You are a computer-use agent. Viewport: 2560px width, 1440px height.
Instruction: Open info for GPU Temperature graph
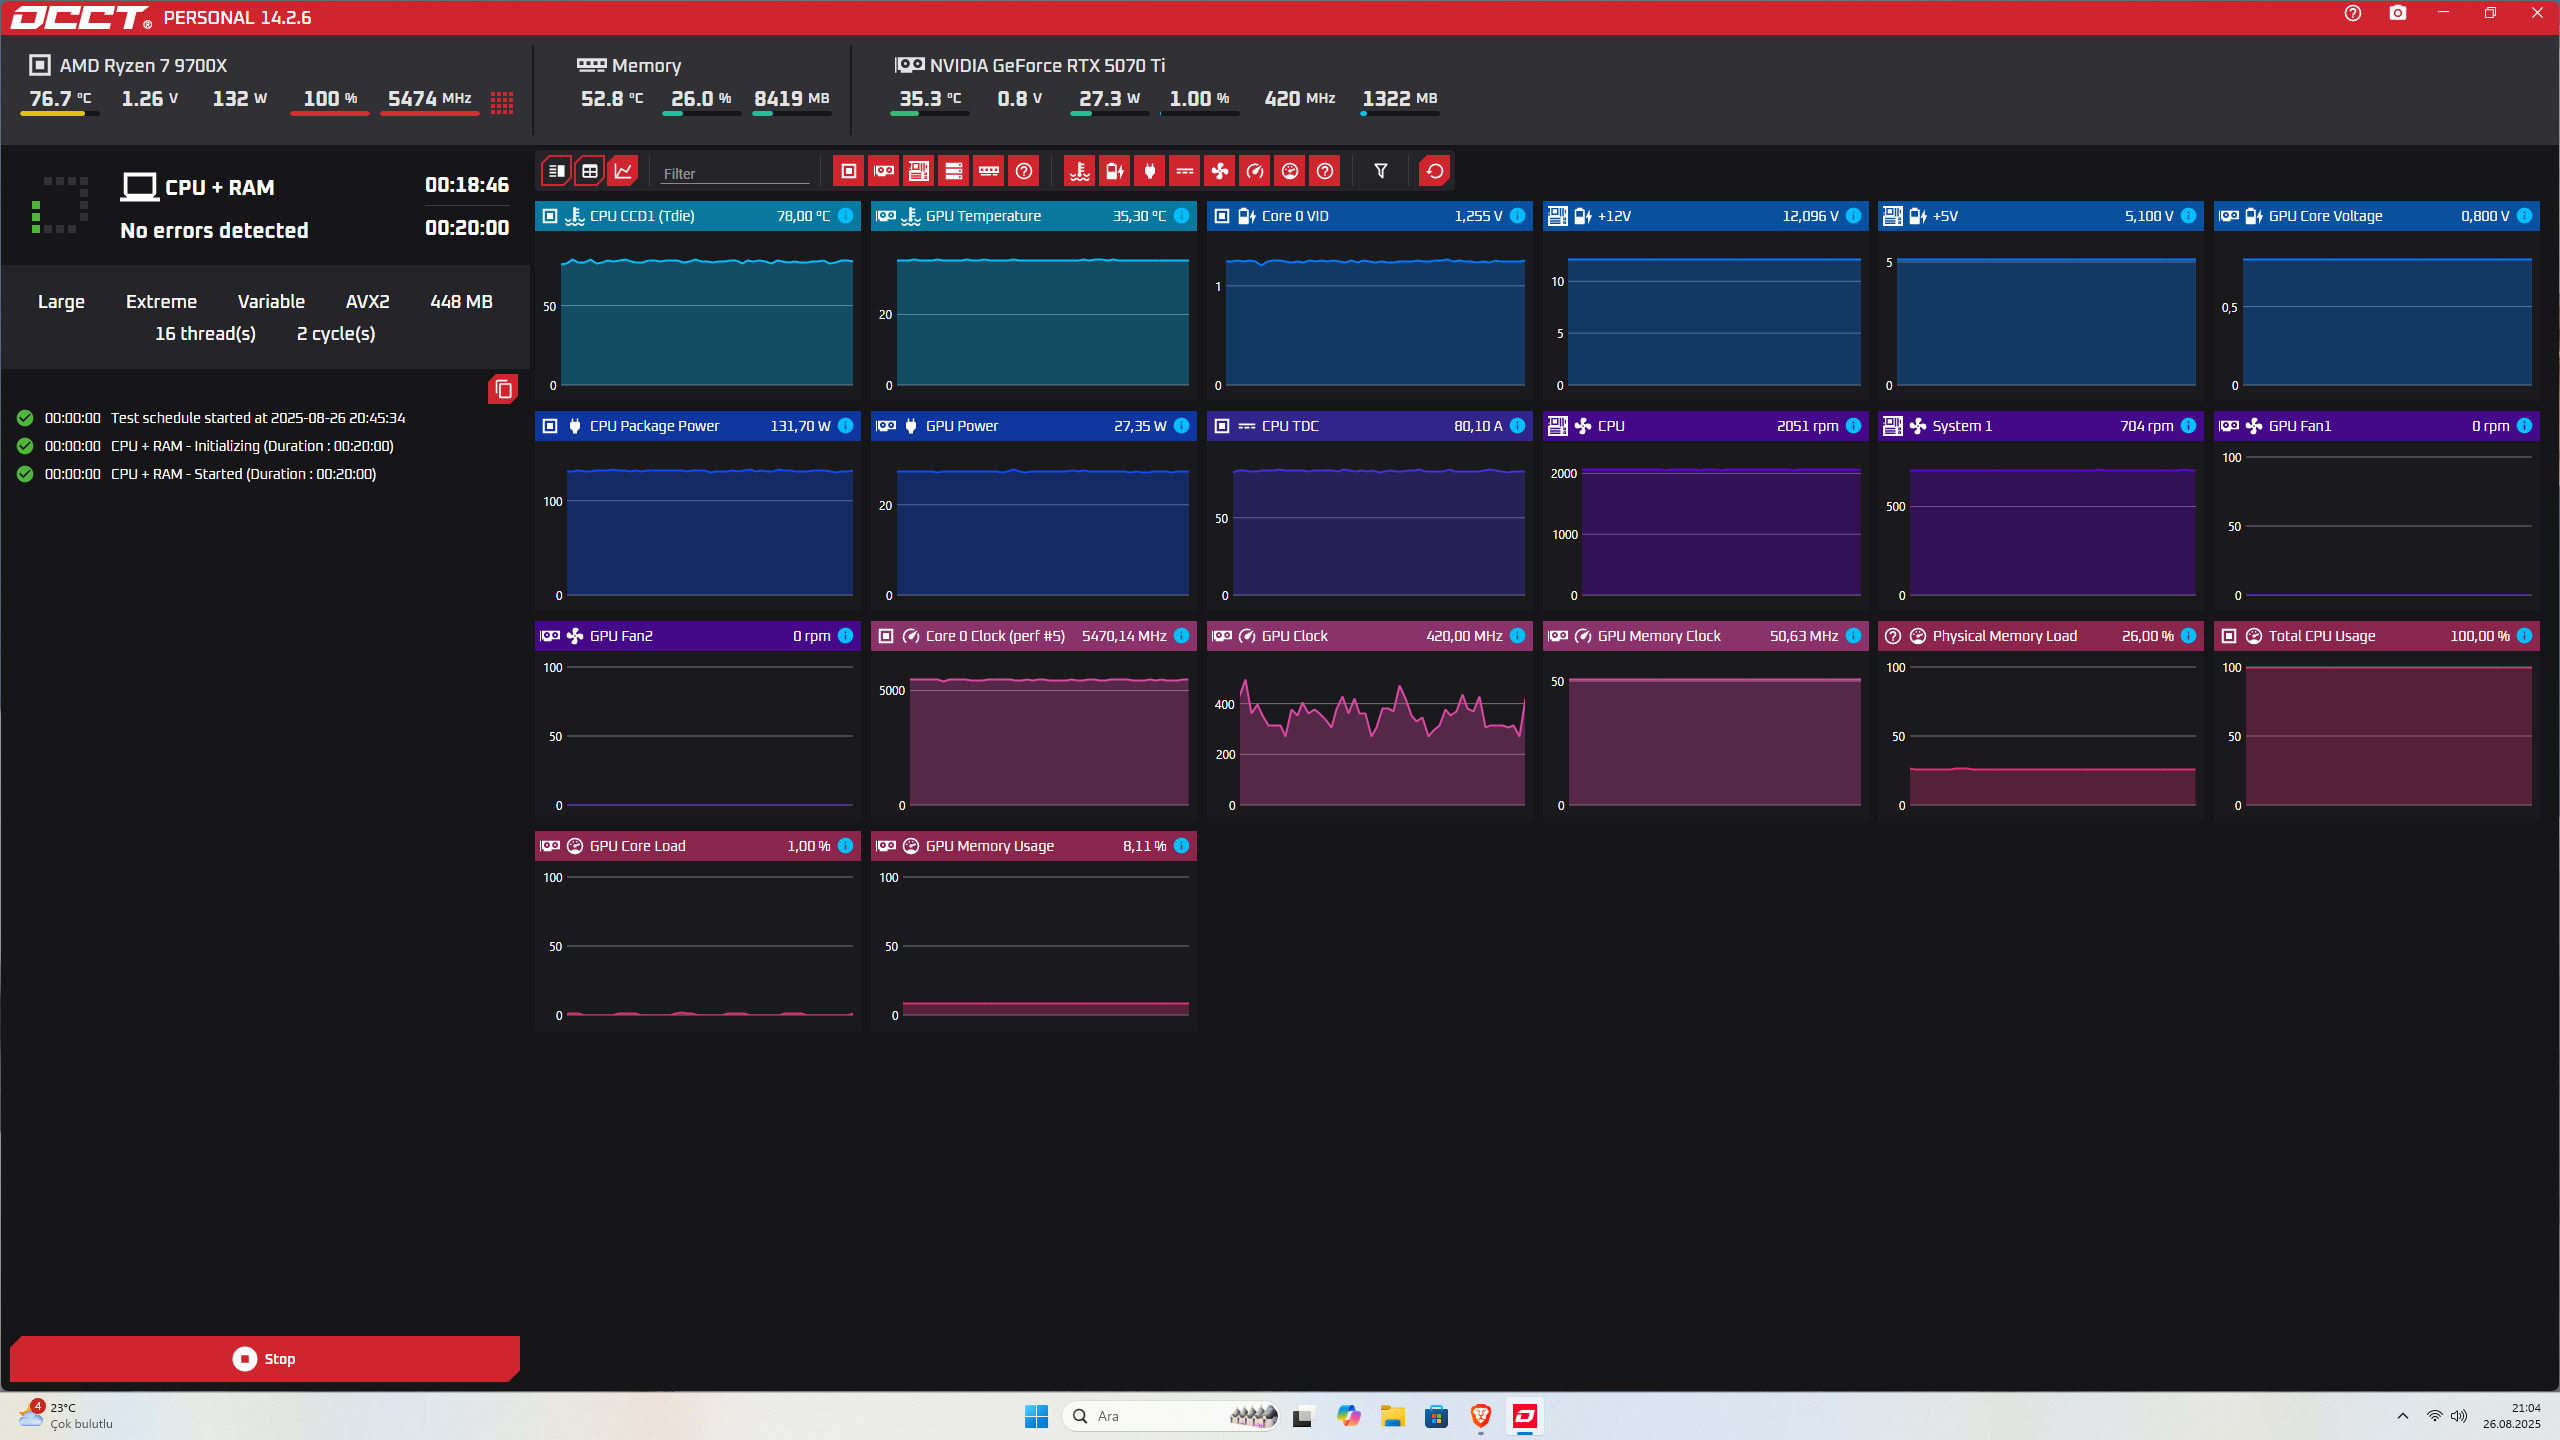pos(1182,216)
